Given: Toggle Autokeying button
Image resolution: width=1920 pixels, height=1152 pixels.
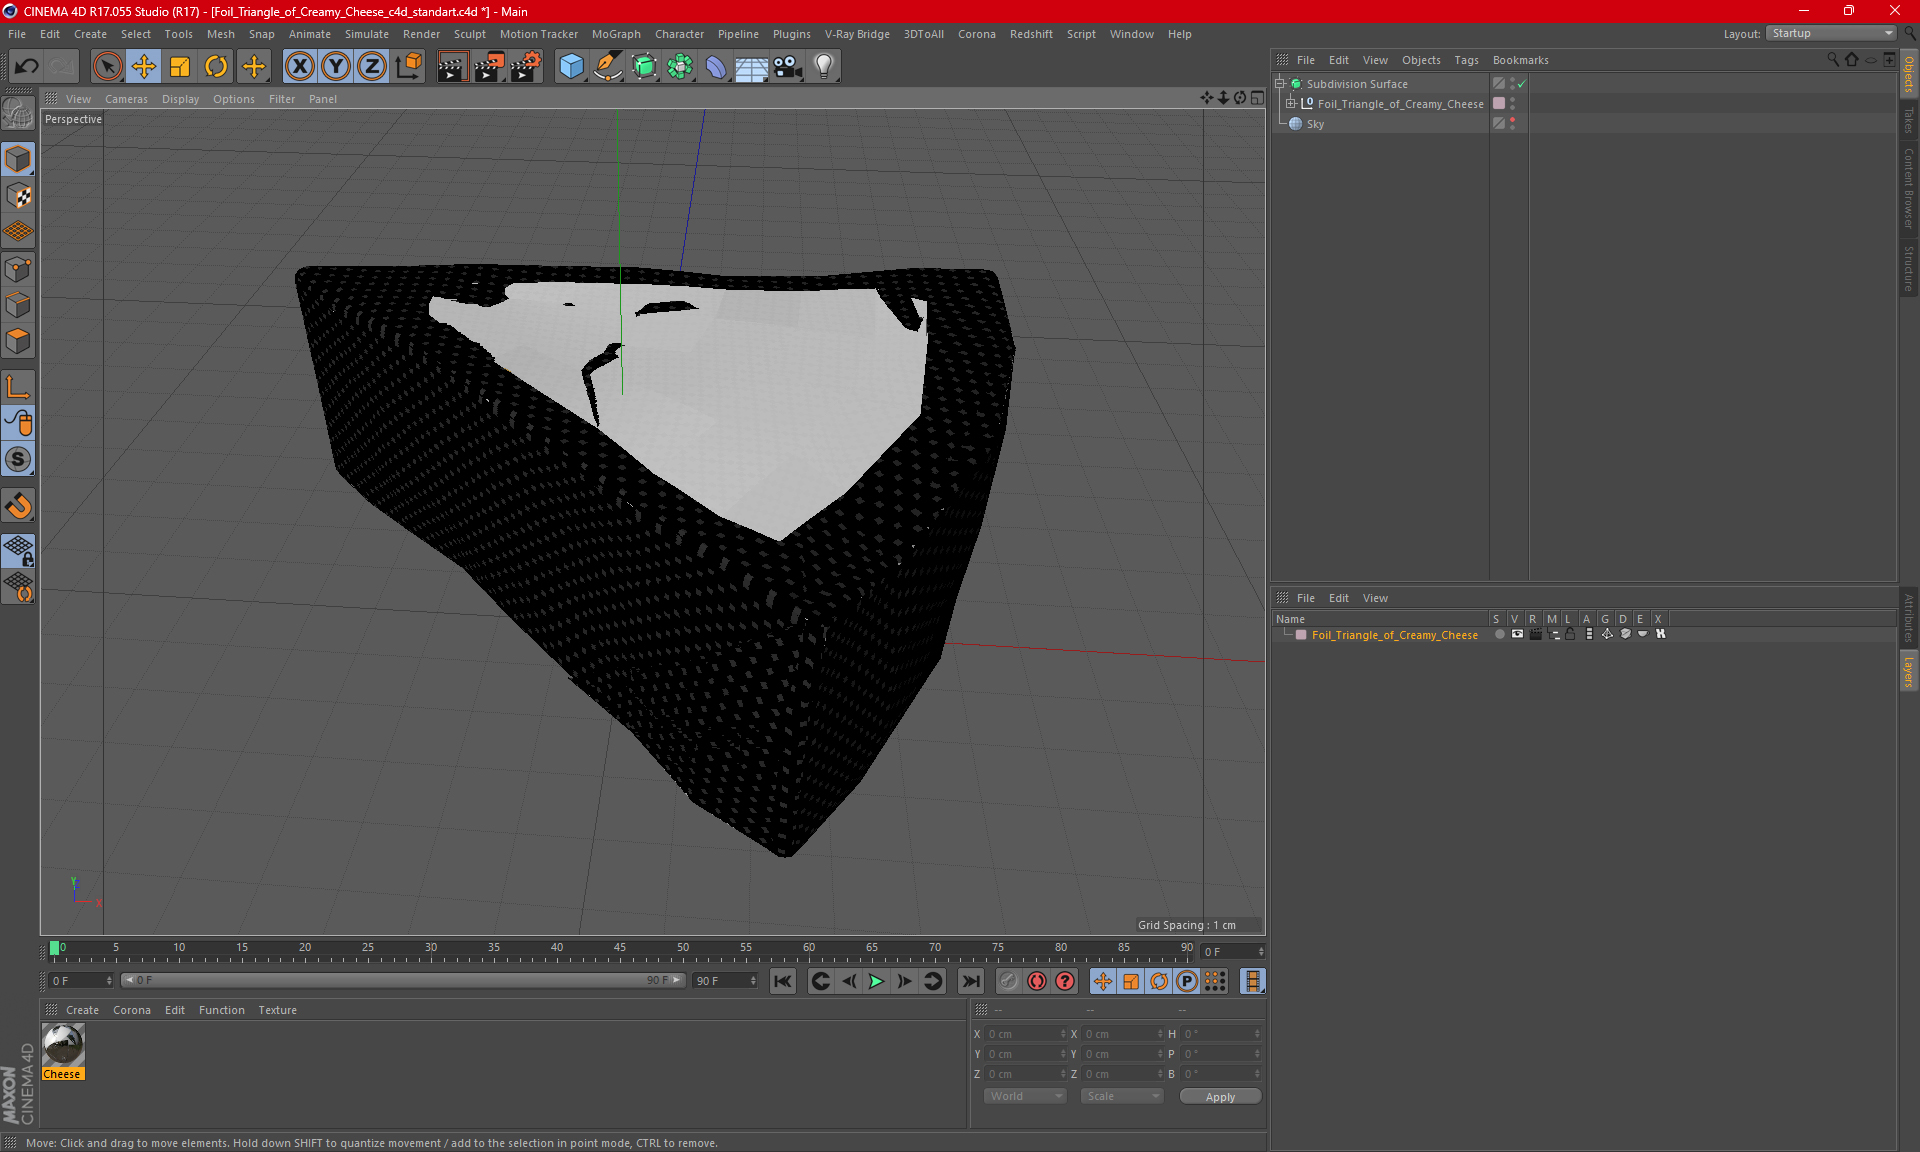Looking at the screenshot, I should click(1037, 981).
